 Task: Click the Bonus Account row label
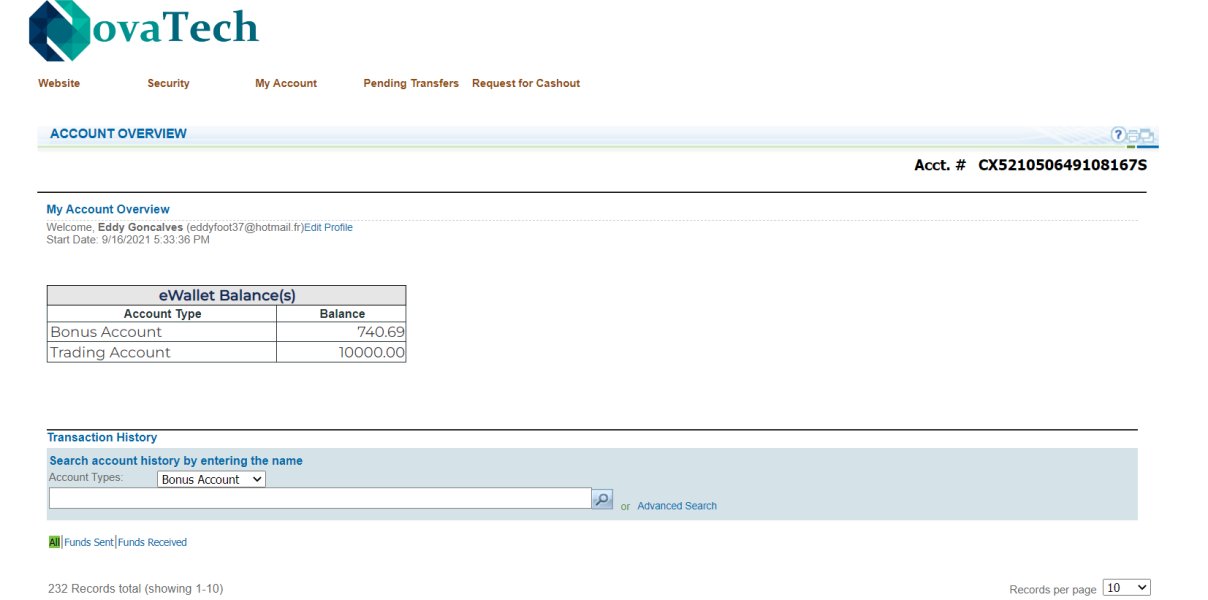106,332
